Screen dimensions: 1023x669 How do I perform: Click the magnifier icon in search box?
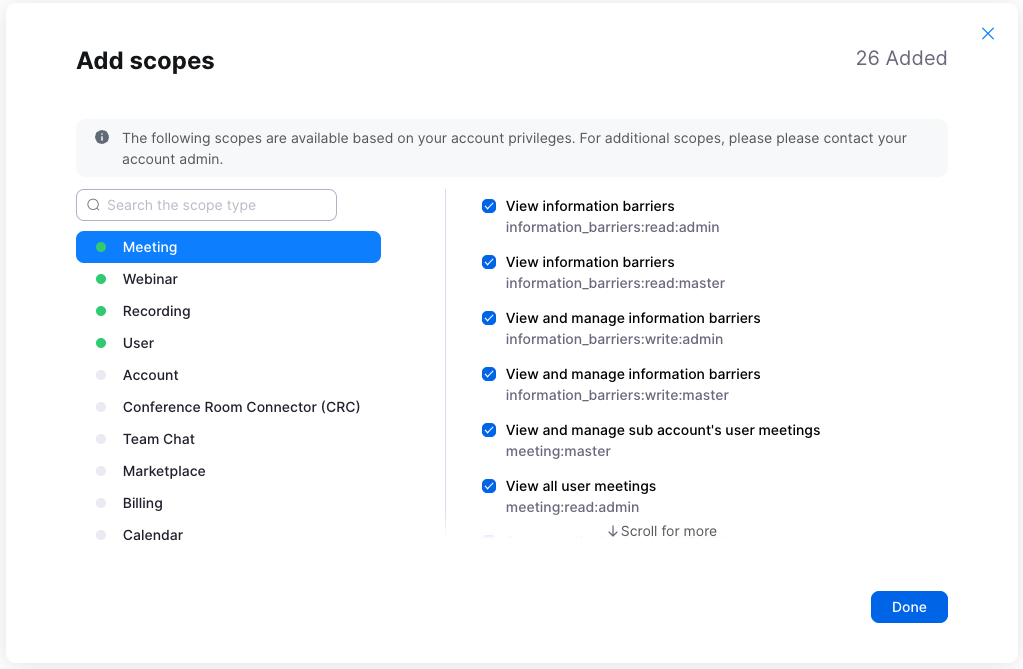click(x=94, y=205)
